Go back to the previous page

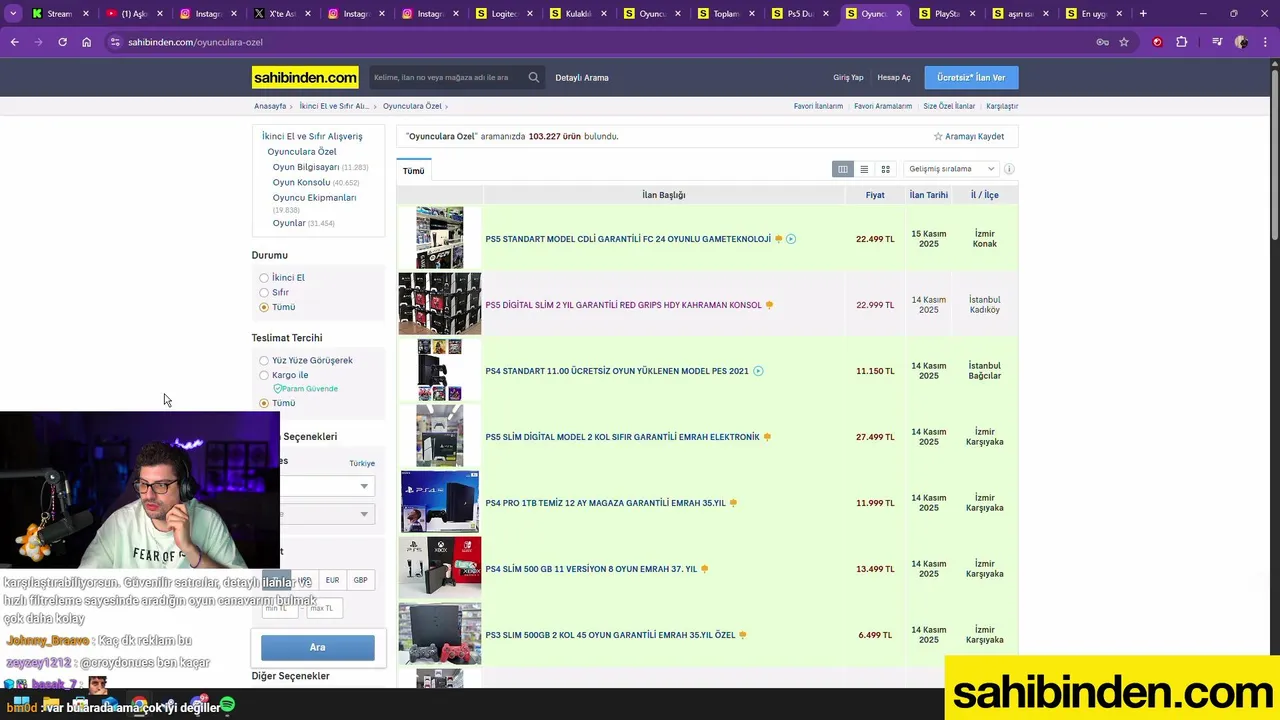14,42
